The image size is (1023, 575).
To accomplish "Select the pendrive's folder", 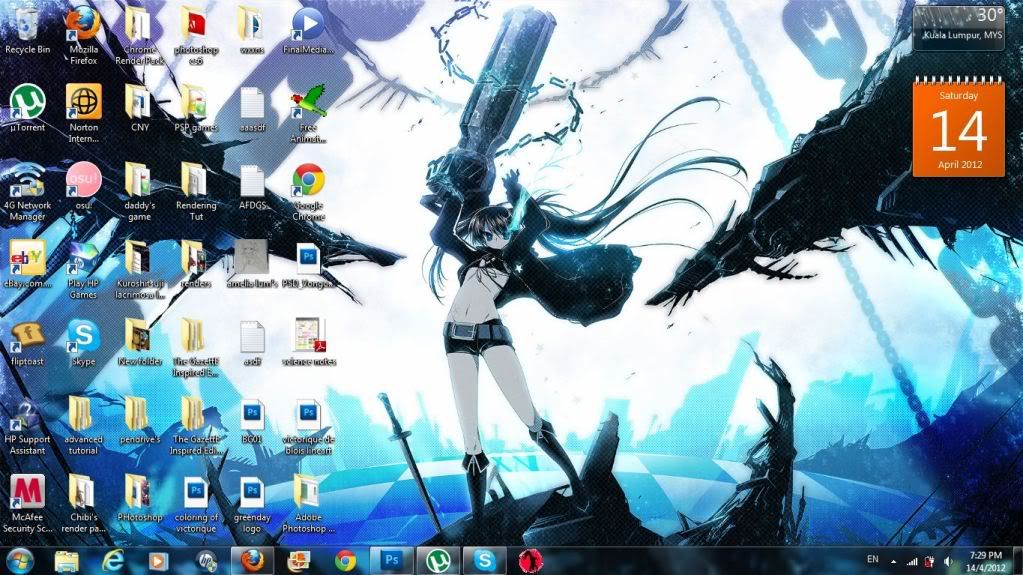I will [139, 421].
